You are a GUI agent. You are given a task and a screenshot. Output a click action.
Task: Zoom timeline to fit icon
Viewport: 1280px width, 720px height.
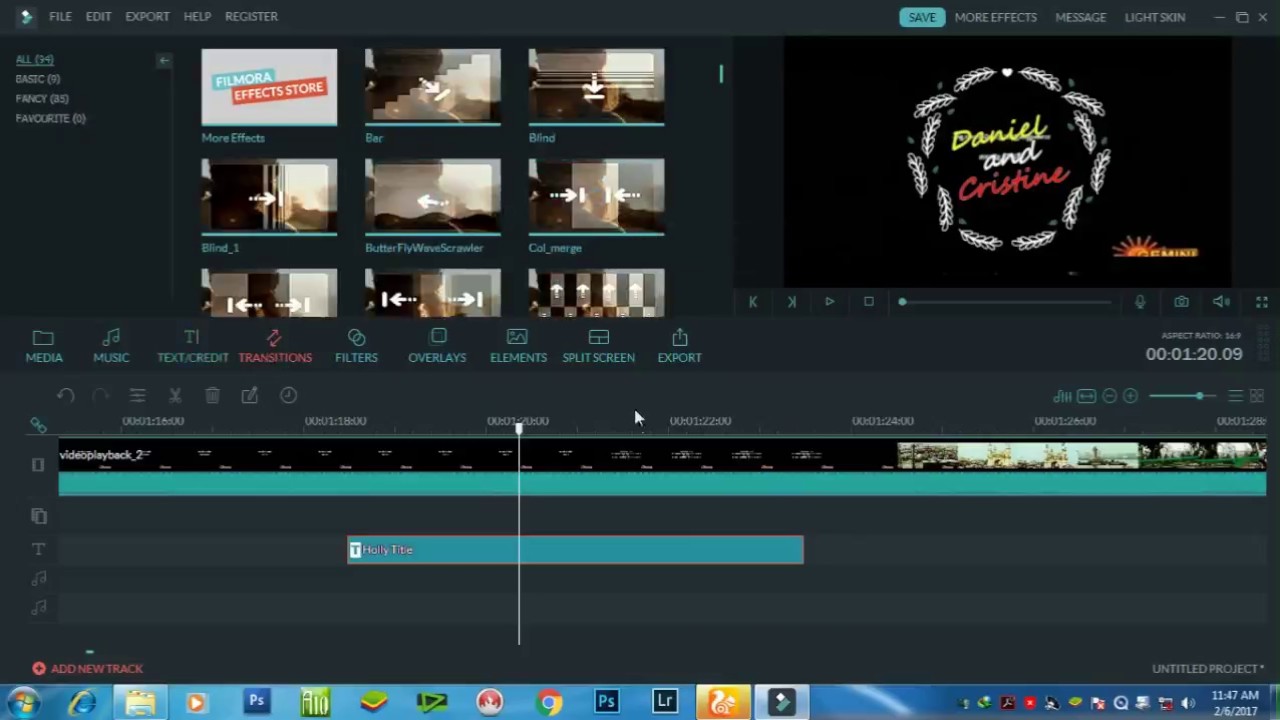click(1086, 396)
